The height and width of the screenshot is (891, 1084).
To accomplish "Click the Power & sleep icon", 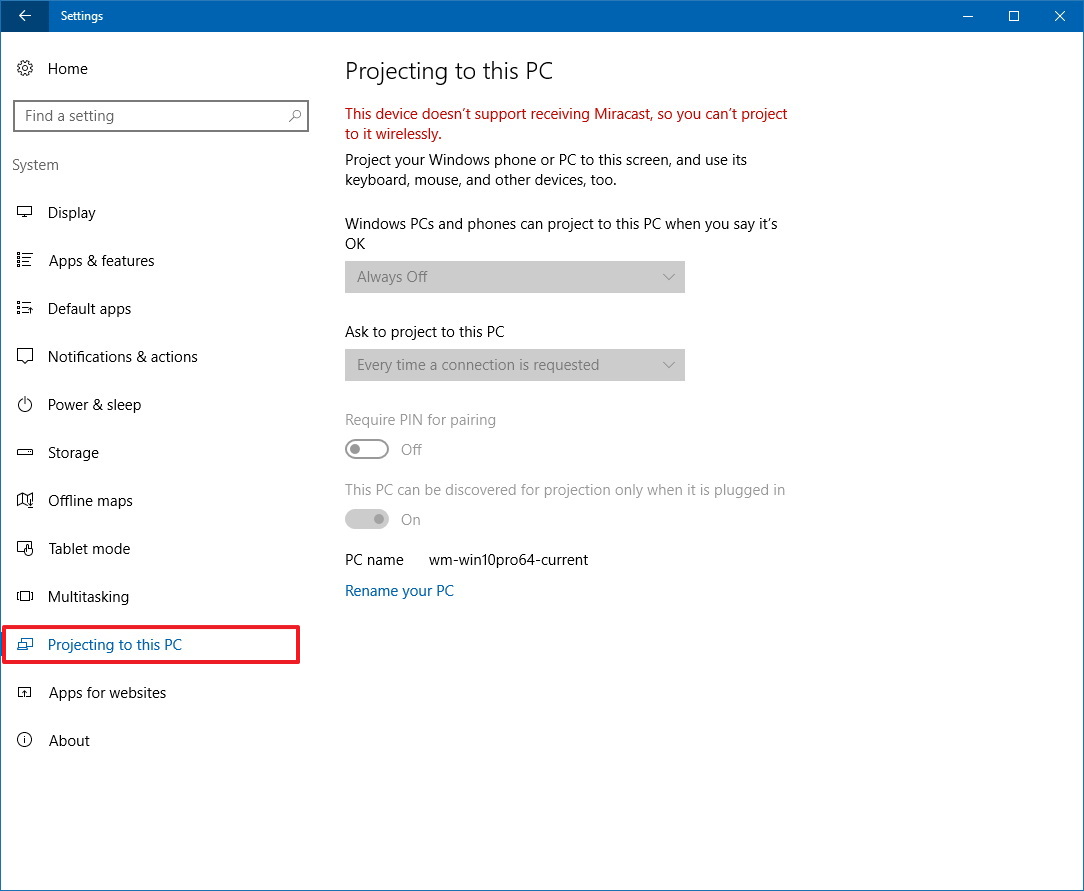I will [x=25, y=405].
